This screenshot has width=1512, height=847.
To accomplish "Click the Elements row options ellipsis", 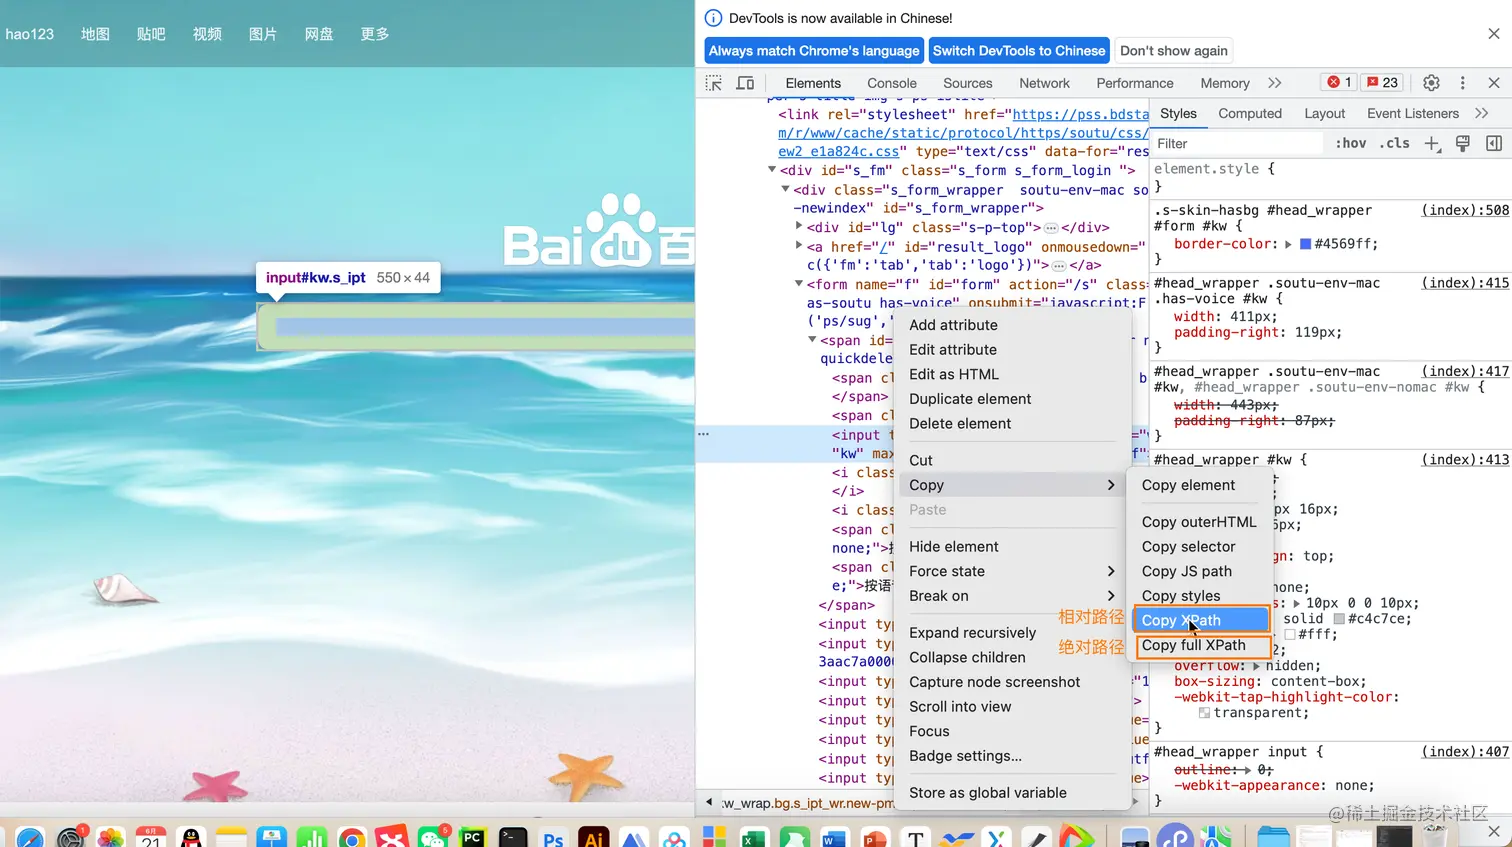I will [703, 434].
